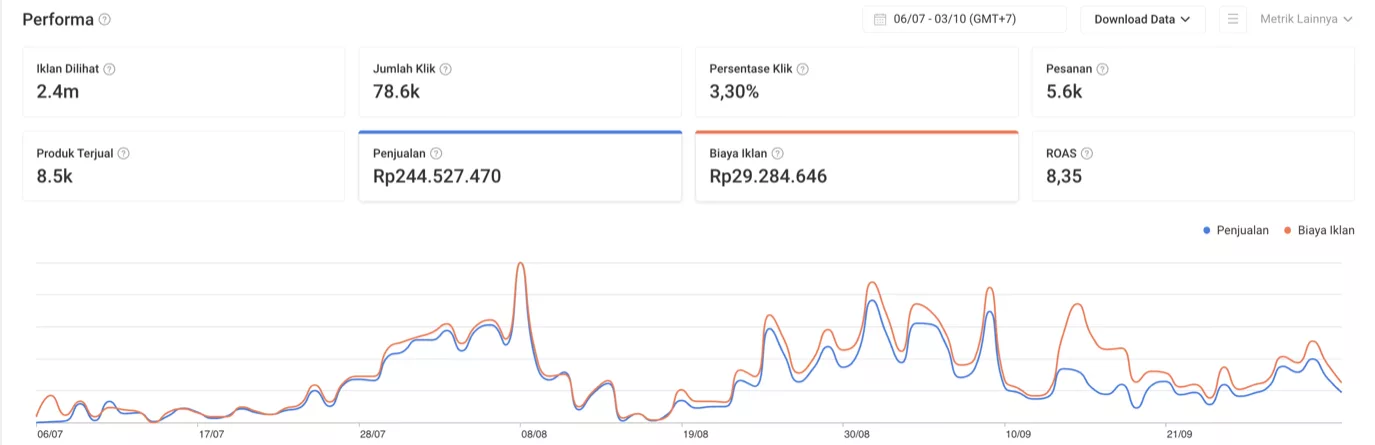Click help icon beside Iklan Dilihat
1375x445 pixels.
point(110,69)
